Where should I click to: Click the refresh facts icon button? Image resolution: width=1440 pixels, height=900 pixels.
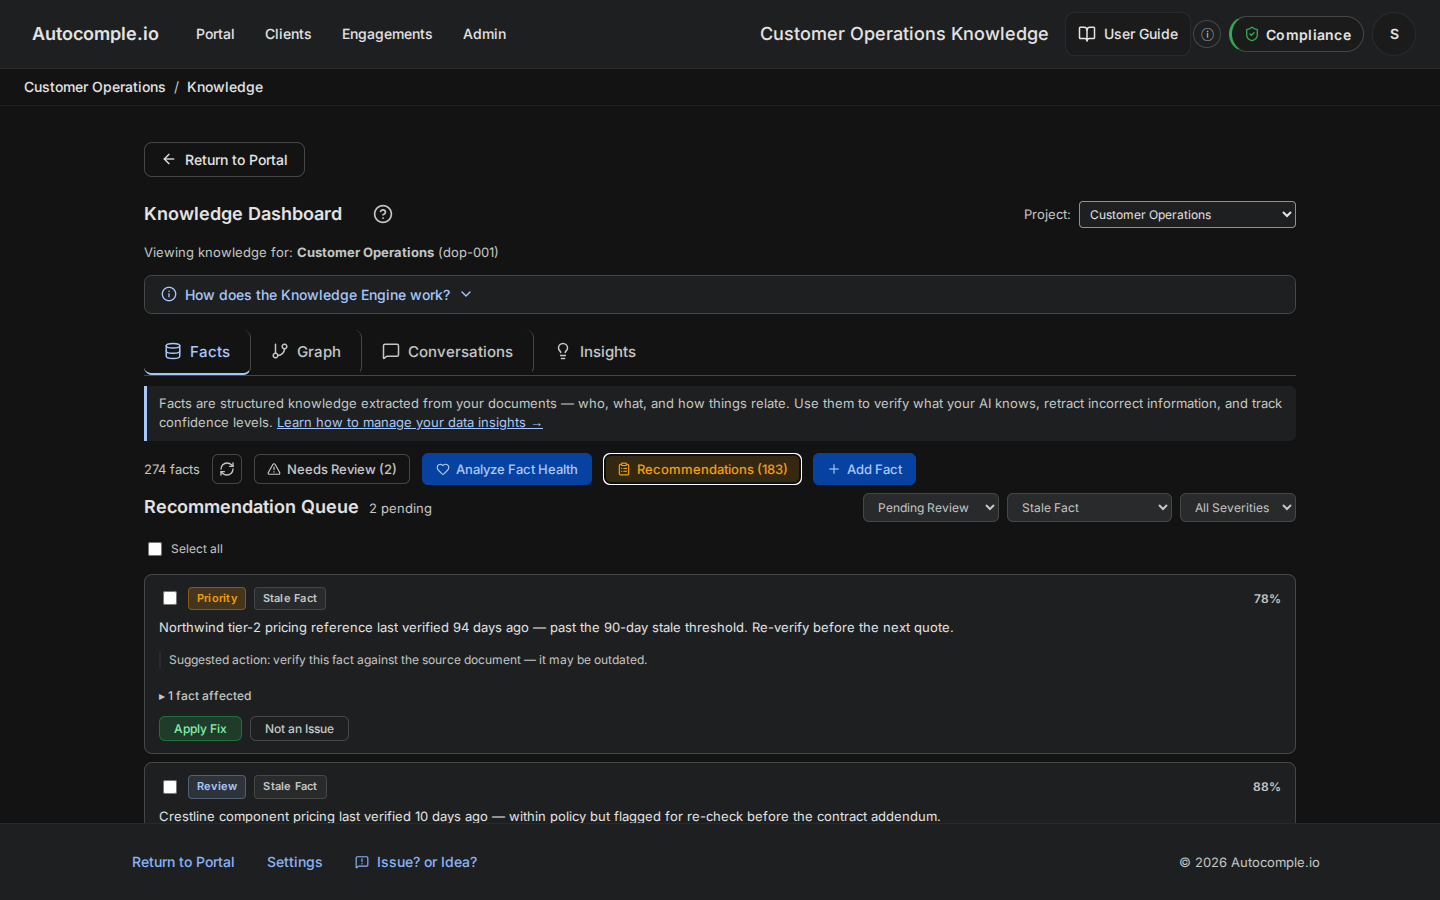(227, 469)
